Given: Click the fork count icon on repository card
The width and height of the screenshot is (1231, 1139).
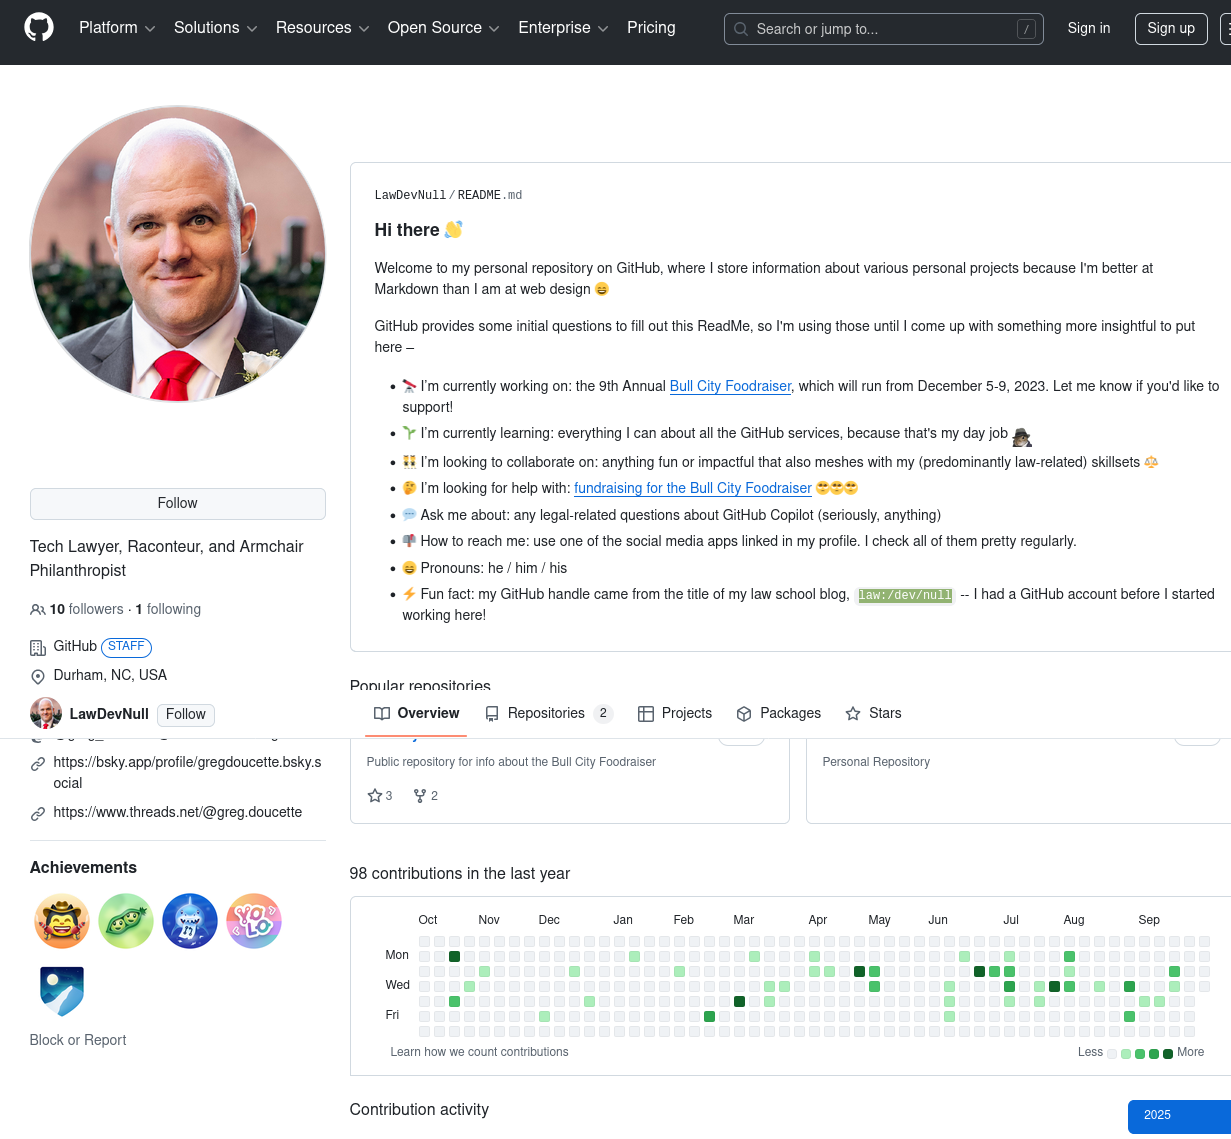Looking at the screenshot, I should click(420, 796).
